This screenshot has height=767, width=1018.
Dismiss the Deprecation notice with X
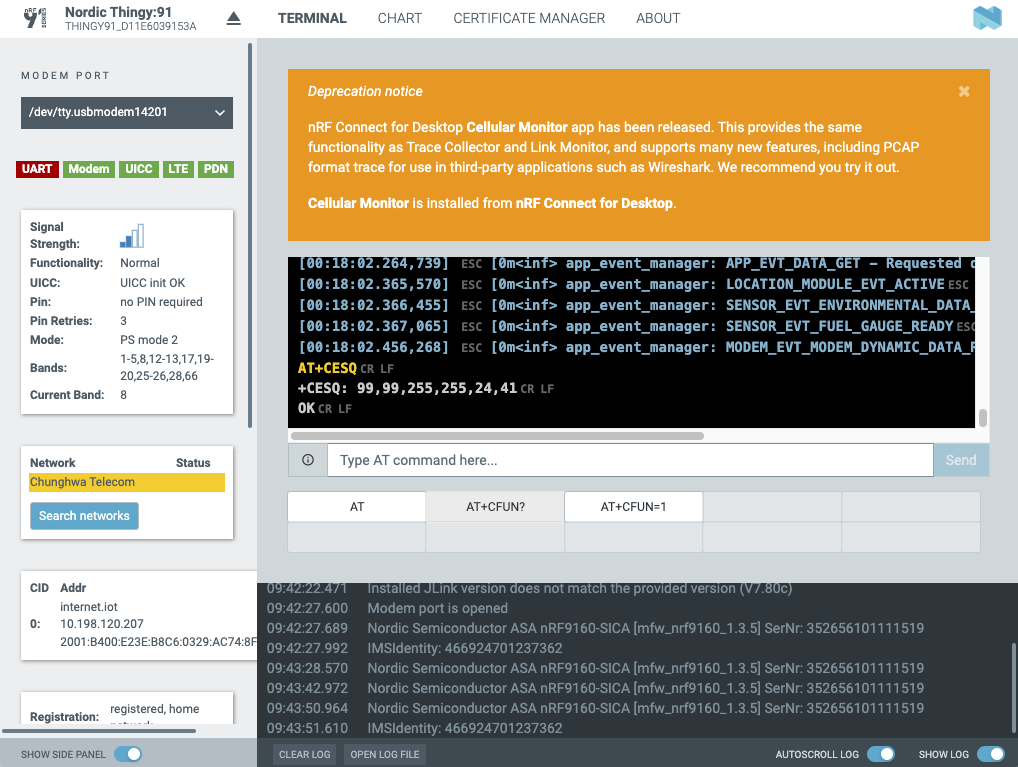[964, 92]
